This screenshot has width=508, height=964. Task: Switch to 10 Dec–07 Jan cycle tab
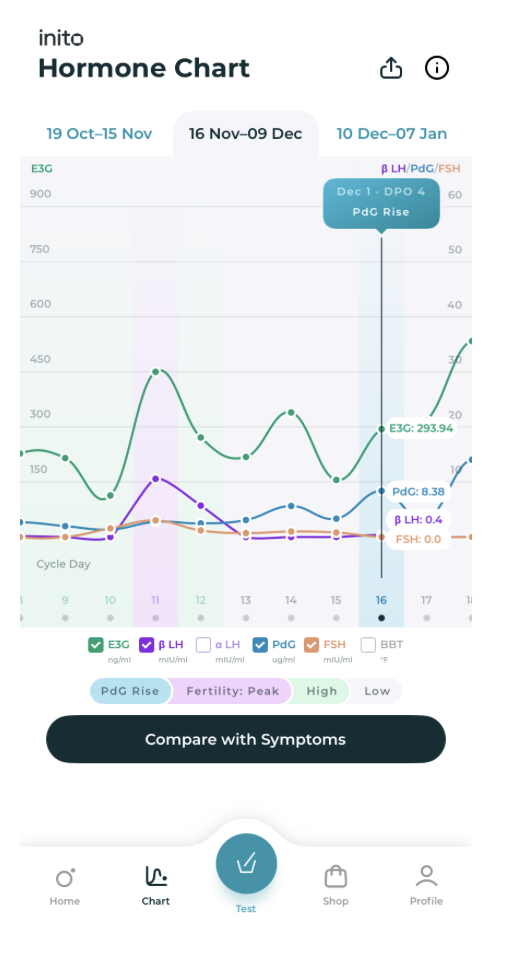392,134
